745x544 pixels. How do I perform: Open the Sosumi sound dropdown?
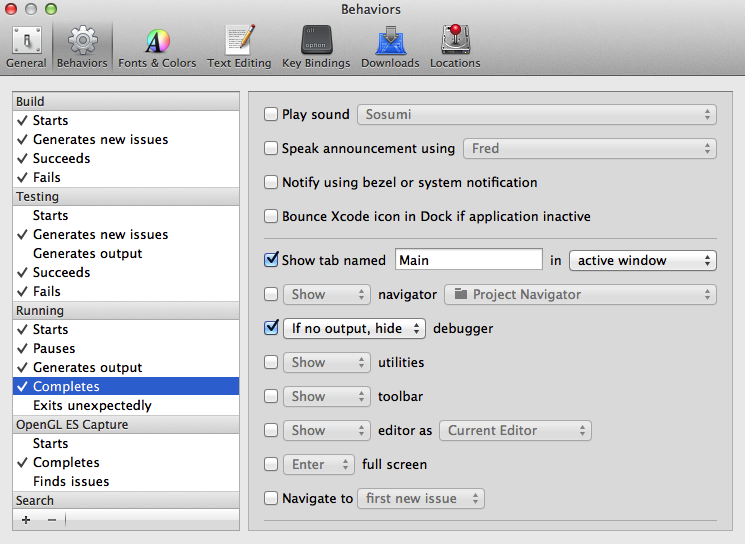click(537, 115)
